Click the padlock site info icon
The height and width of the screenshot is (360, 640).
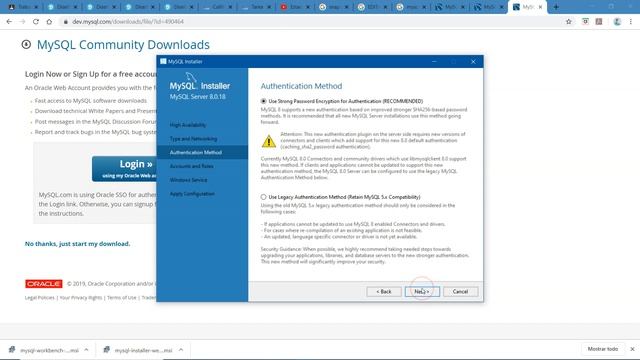(x=65, y=22)
